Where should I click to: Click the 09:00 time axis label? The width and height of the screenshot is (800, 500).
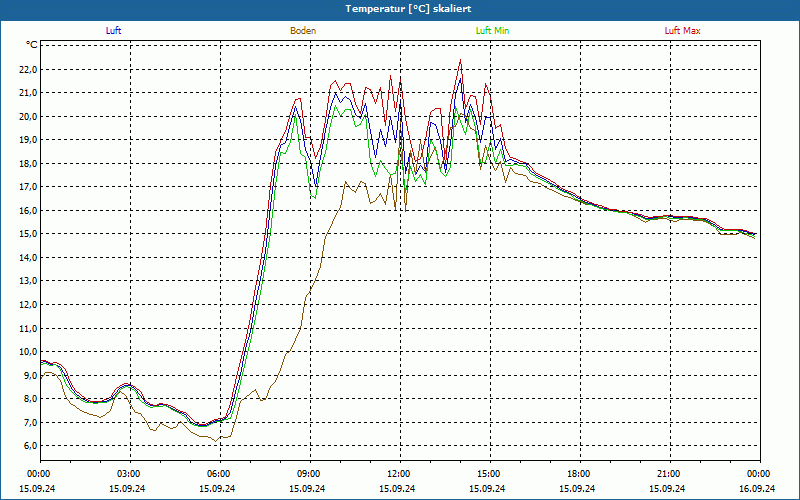pyautogui.click(x=310, y=474)
